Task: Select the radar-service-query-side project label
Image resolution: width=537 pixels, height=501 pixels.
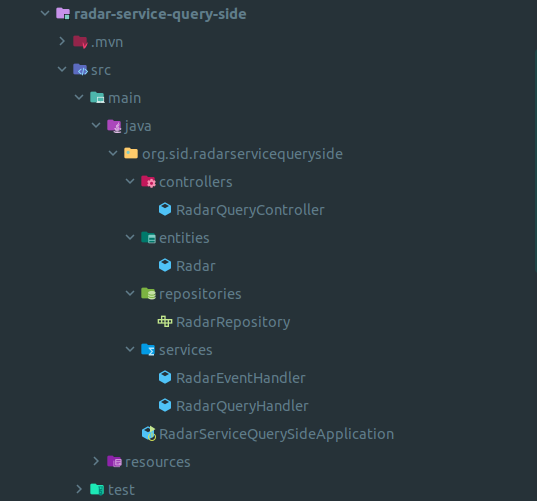Action: coord(160,14)
